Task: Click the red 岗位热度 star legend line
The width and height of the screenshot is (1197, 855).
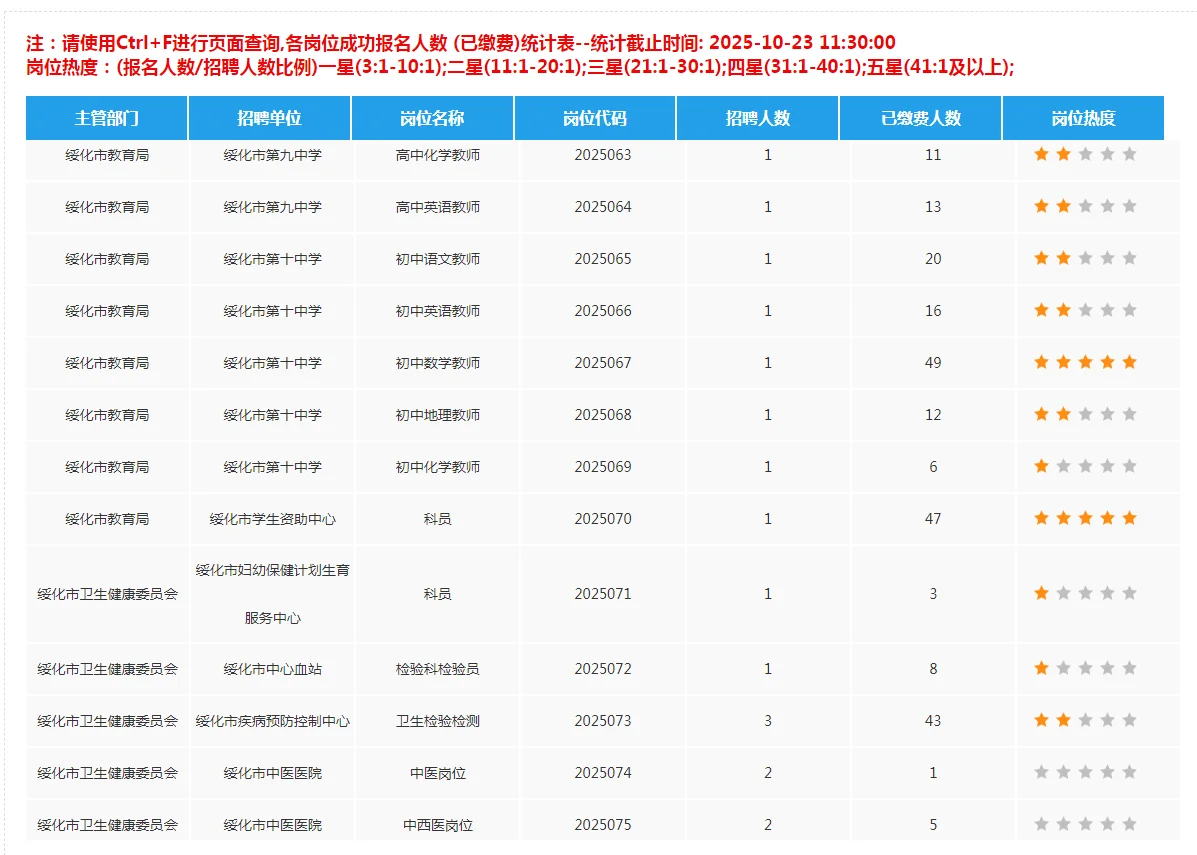Action: click(520, 67)
